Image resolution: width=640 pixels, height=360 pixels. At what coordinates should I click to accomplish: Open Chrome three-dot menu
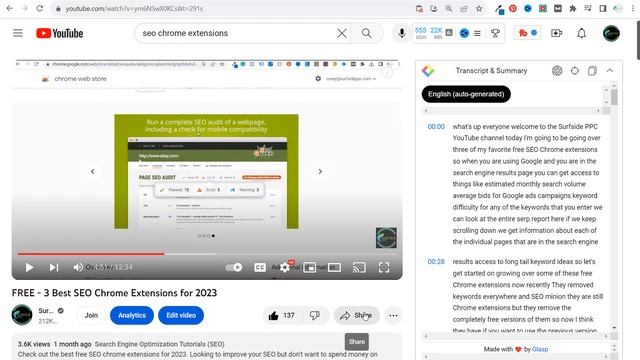point(633,8)
